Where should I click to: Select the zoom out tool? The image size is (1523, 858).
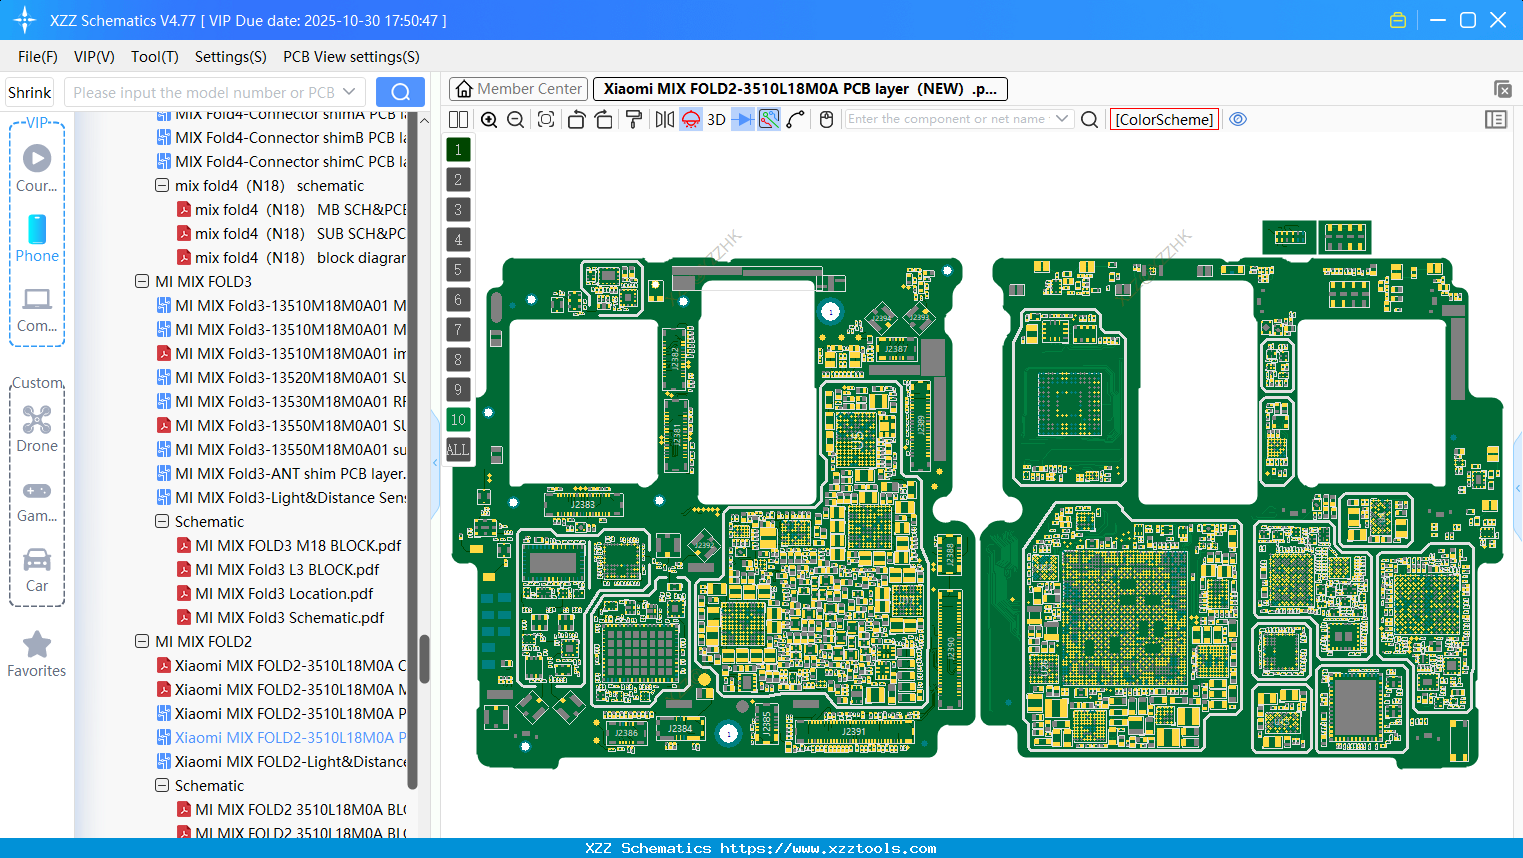514,119
